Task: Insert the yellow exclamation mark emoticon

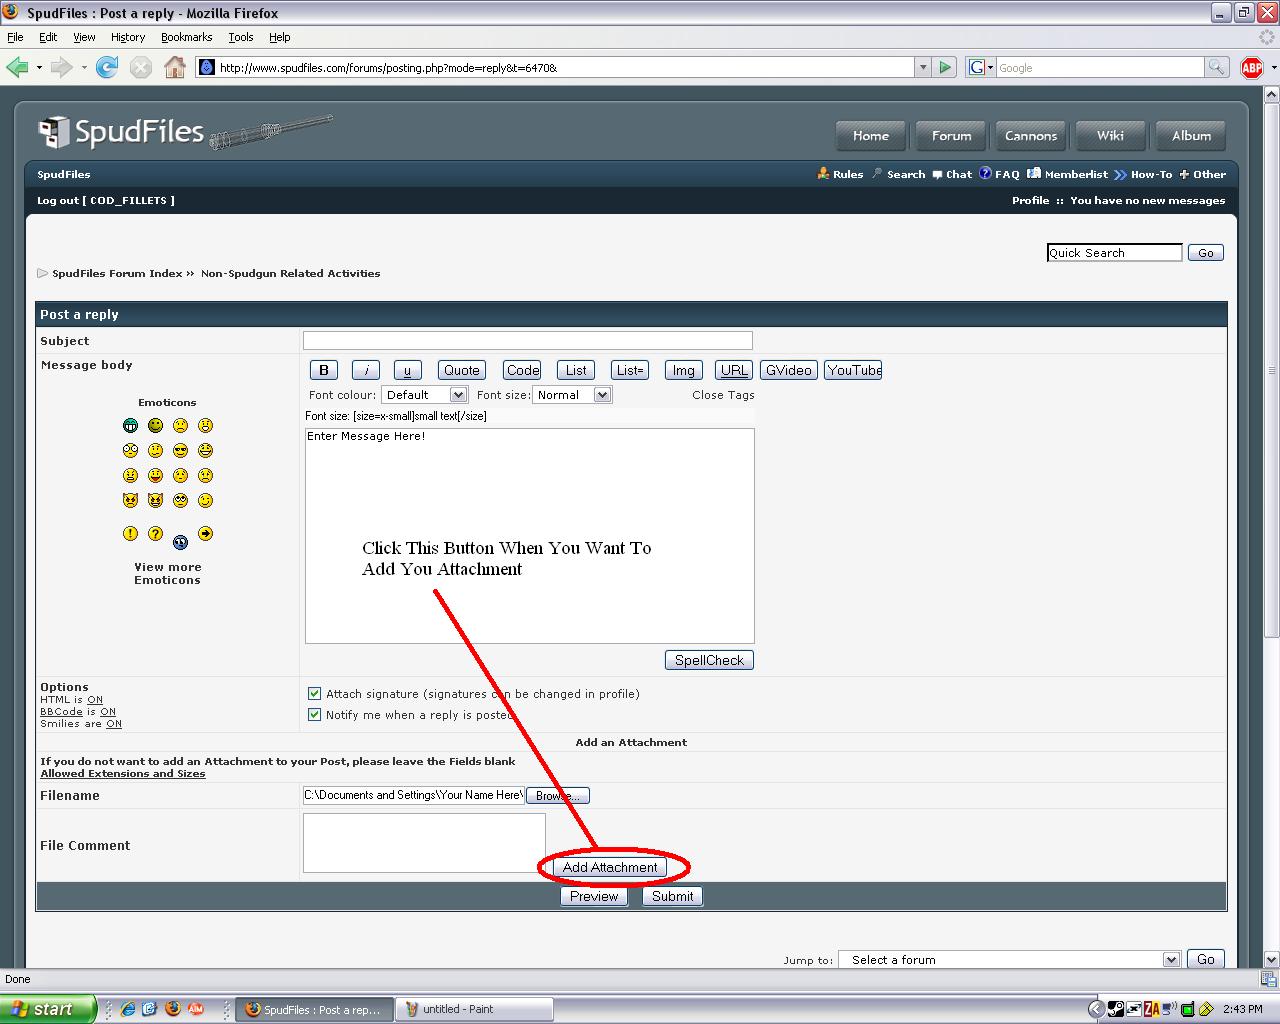Action: click(x=130, y=534)
